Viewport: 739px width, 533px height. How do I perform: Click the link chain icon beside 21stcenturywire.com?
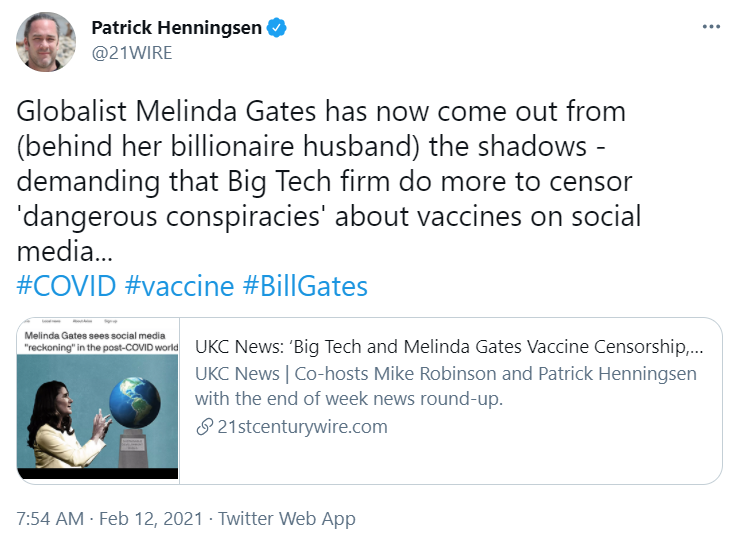(x=205, y=427)
